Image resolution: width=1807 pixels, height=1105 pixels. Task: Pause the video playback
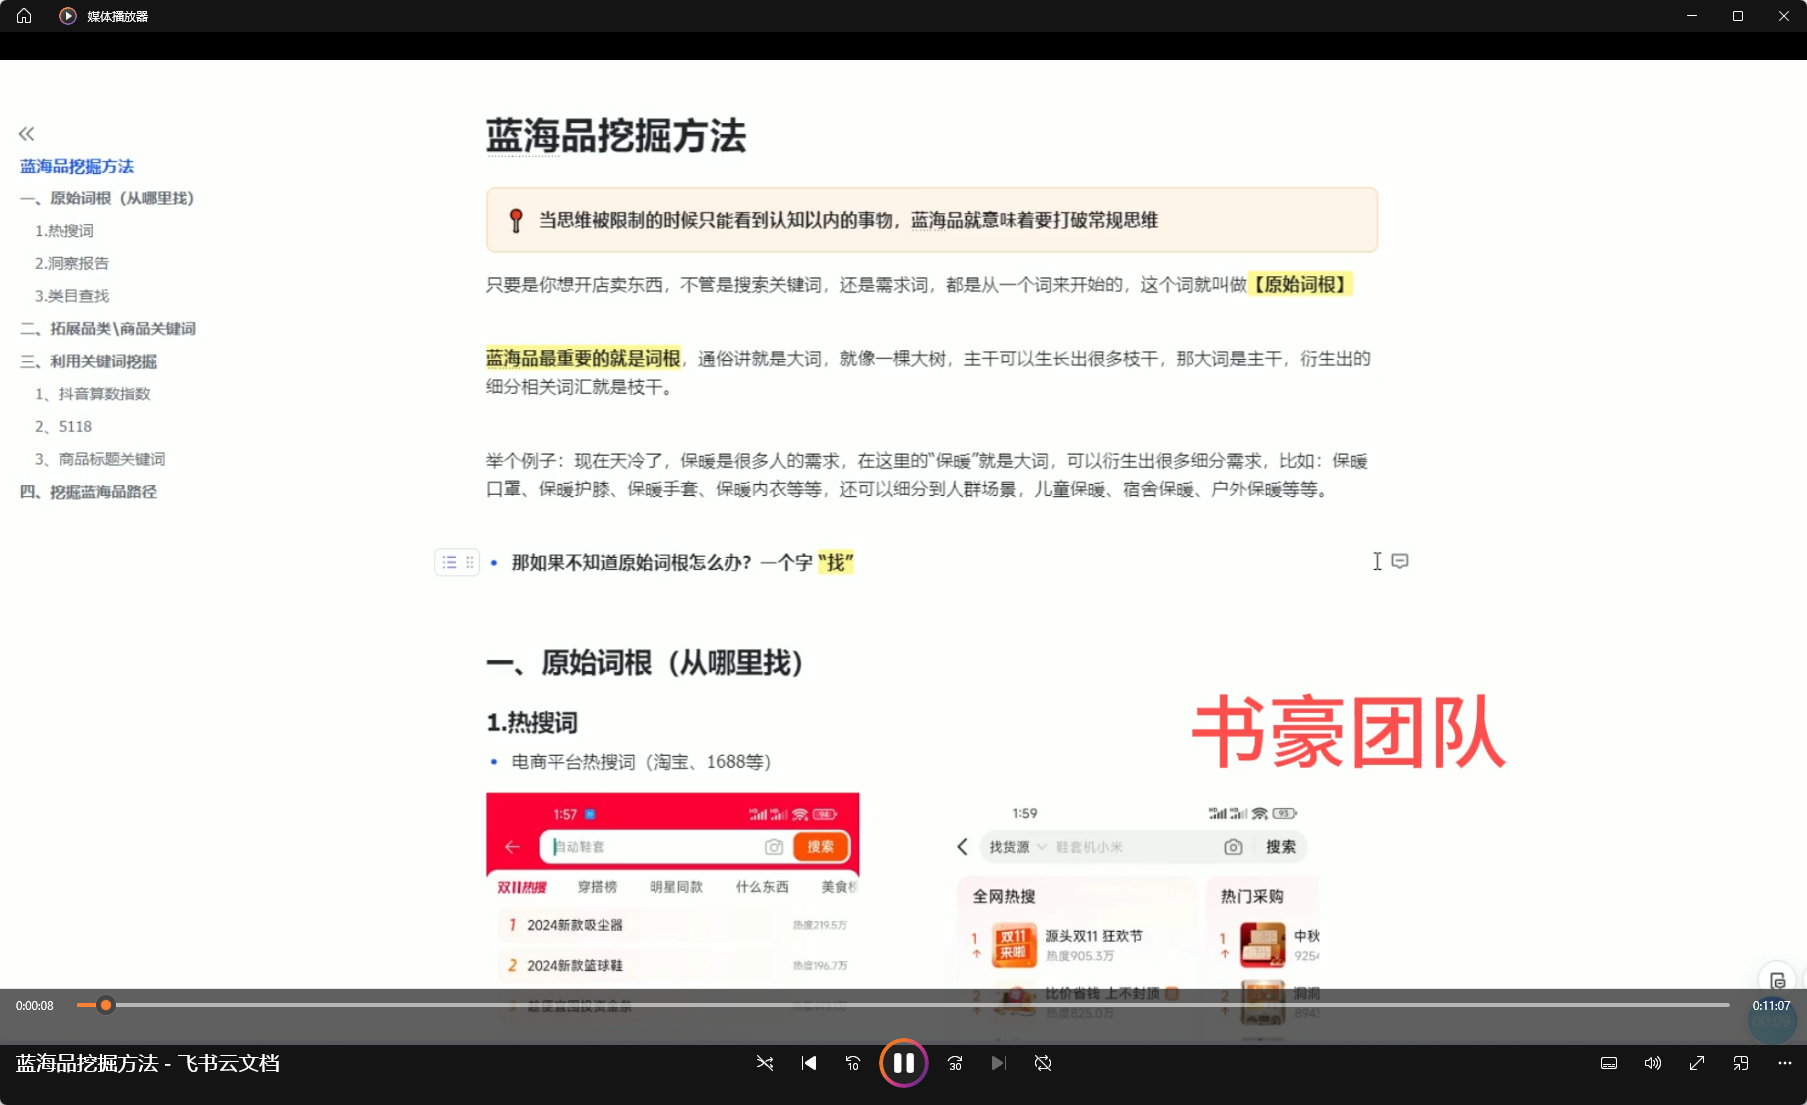tap(903, 1063)
